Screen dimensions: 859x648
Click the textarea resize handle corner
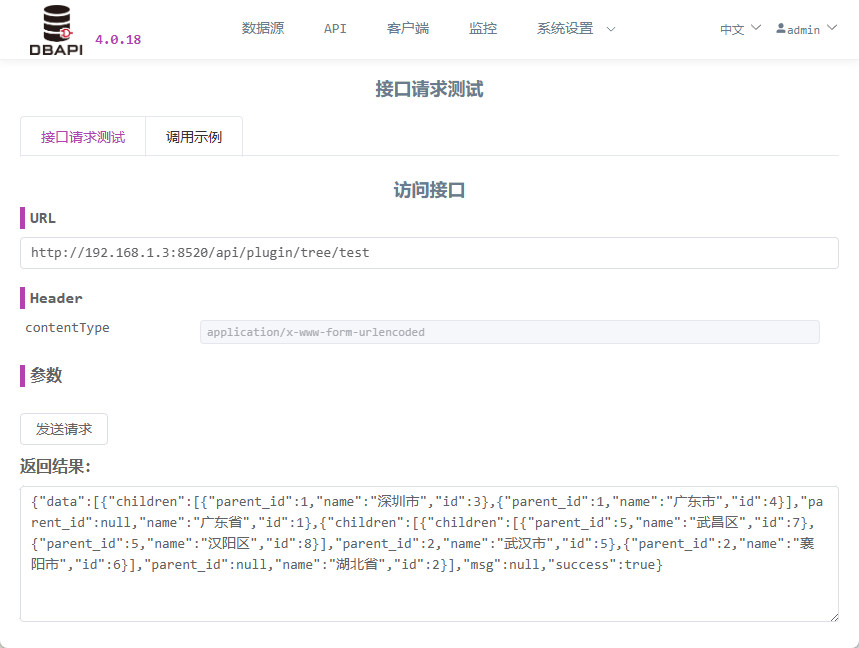tap(834, 617)
